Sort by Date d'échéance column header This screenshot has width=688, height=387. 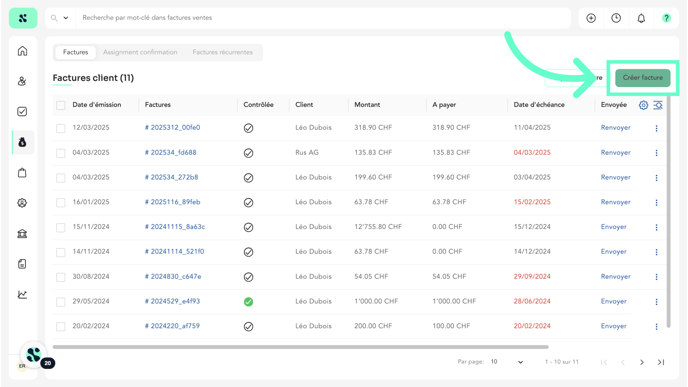[x=539, y=105]
